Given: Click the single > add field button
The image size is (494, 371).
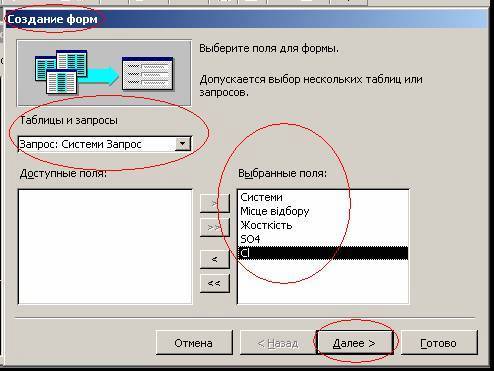Looking at the screenshot, I should click(x=215, y=203).
